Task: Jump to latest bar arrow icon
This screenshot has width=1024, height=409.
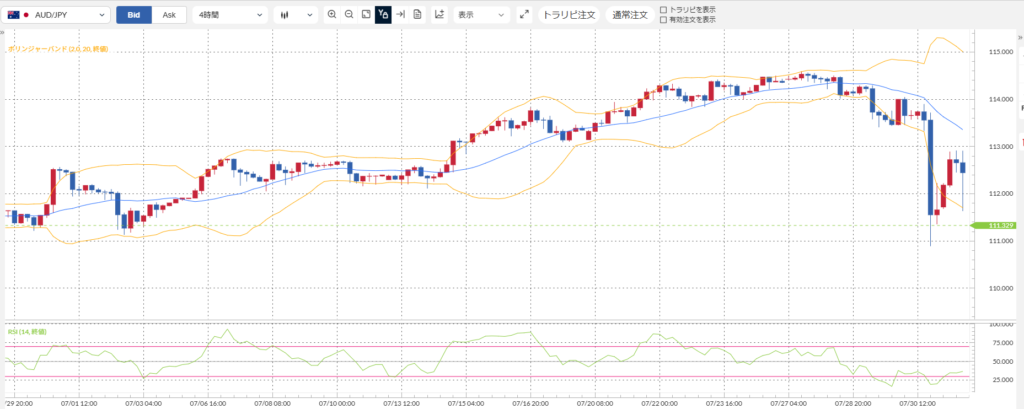Action: 400,14
